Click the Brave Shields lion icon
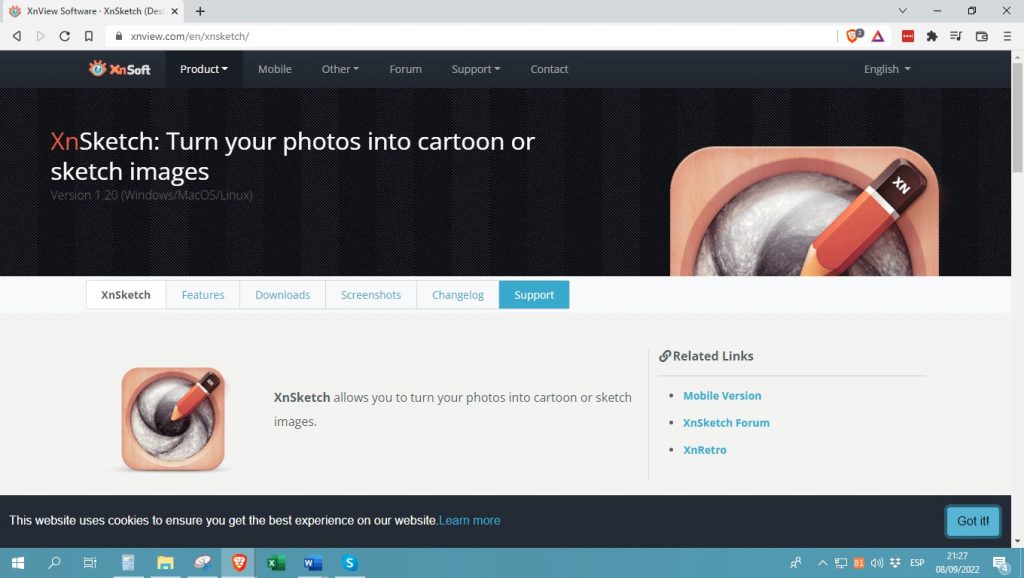 [x=853, y=36]
